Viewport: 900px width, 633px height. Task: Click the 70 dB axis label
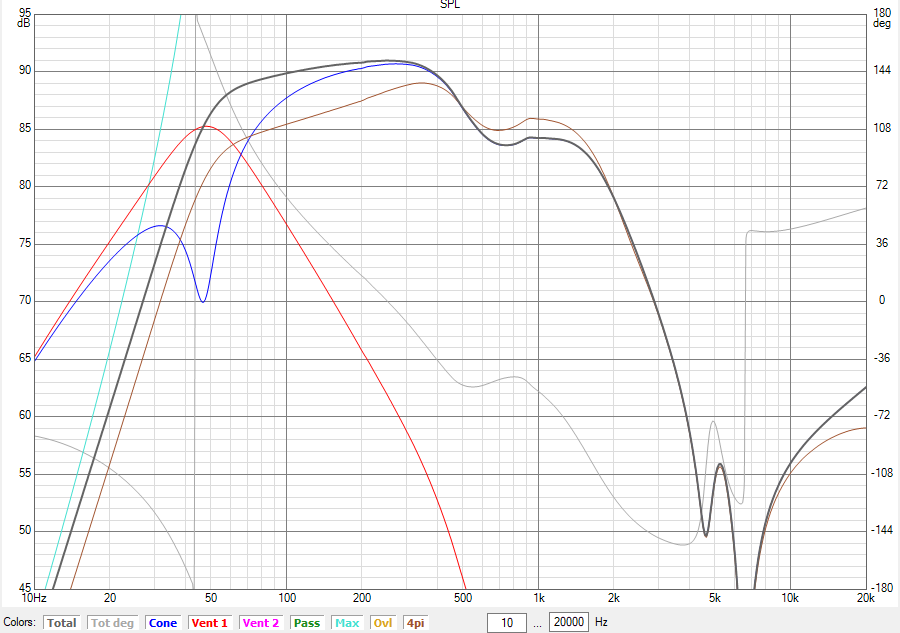[25, 300]
